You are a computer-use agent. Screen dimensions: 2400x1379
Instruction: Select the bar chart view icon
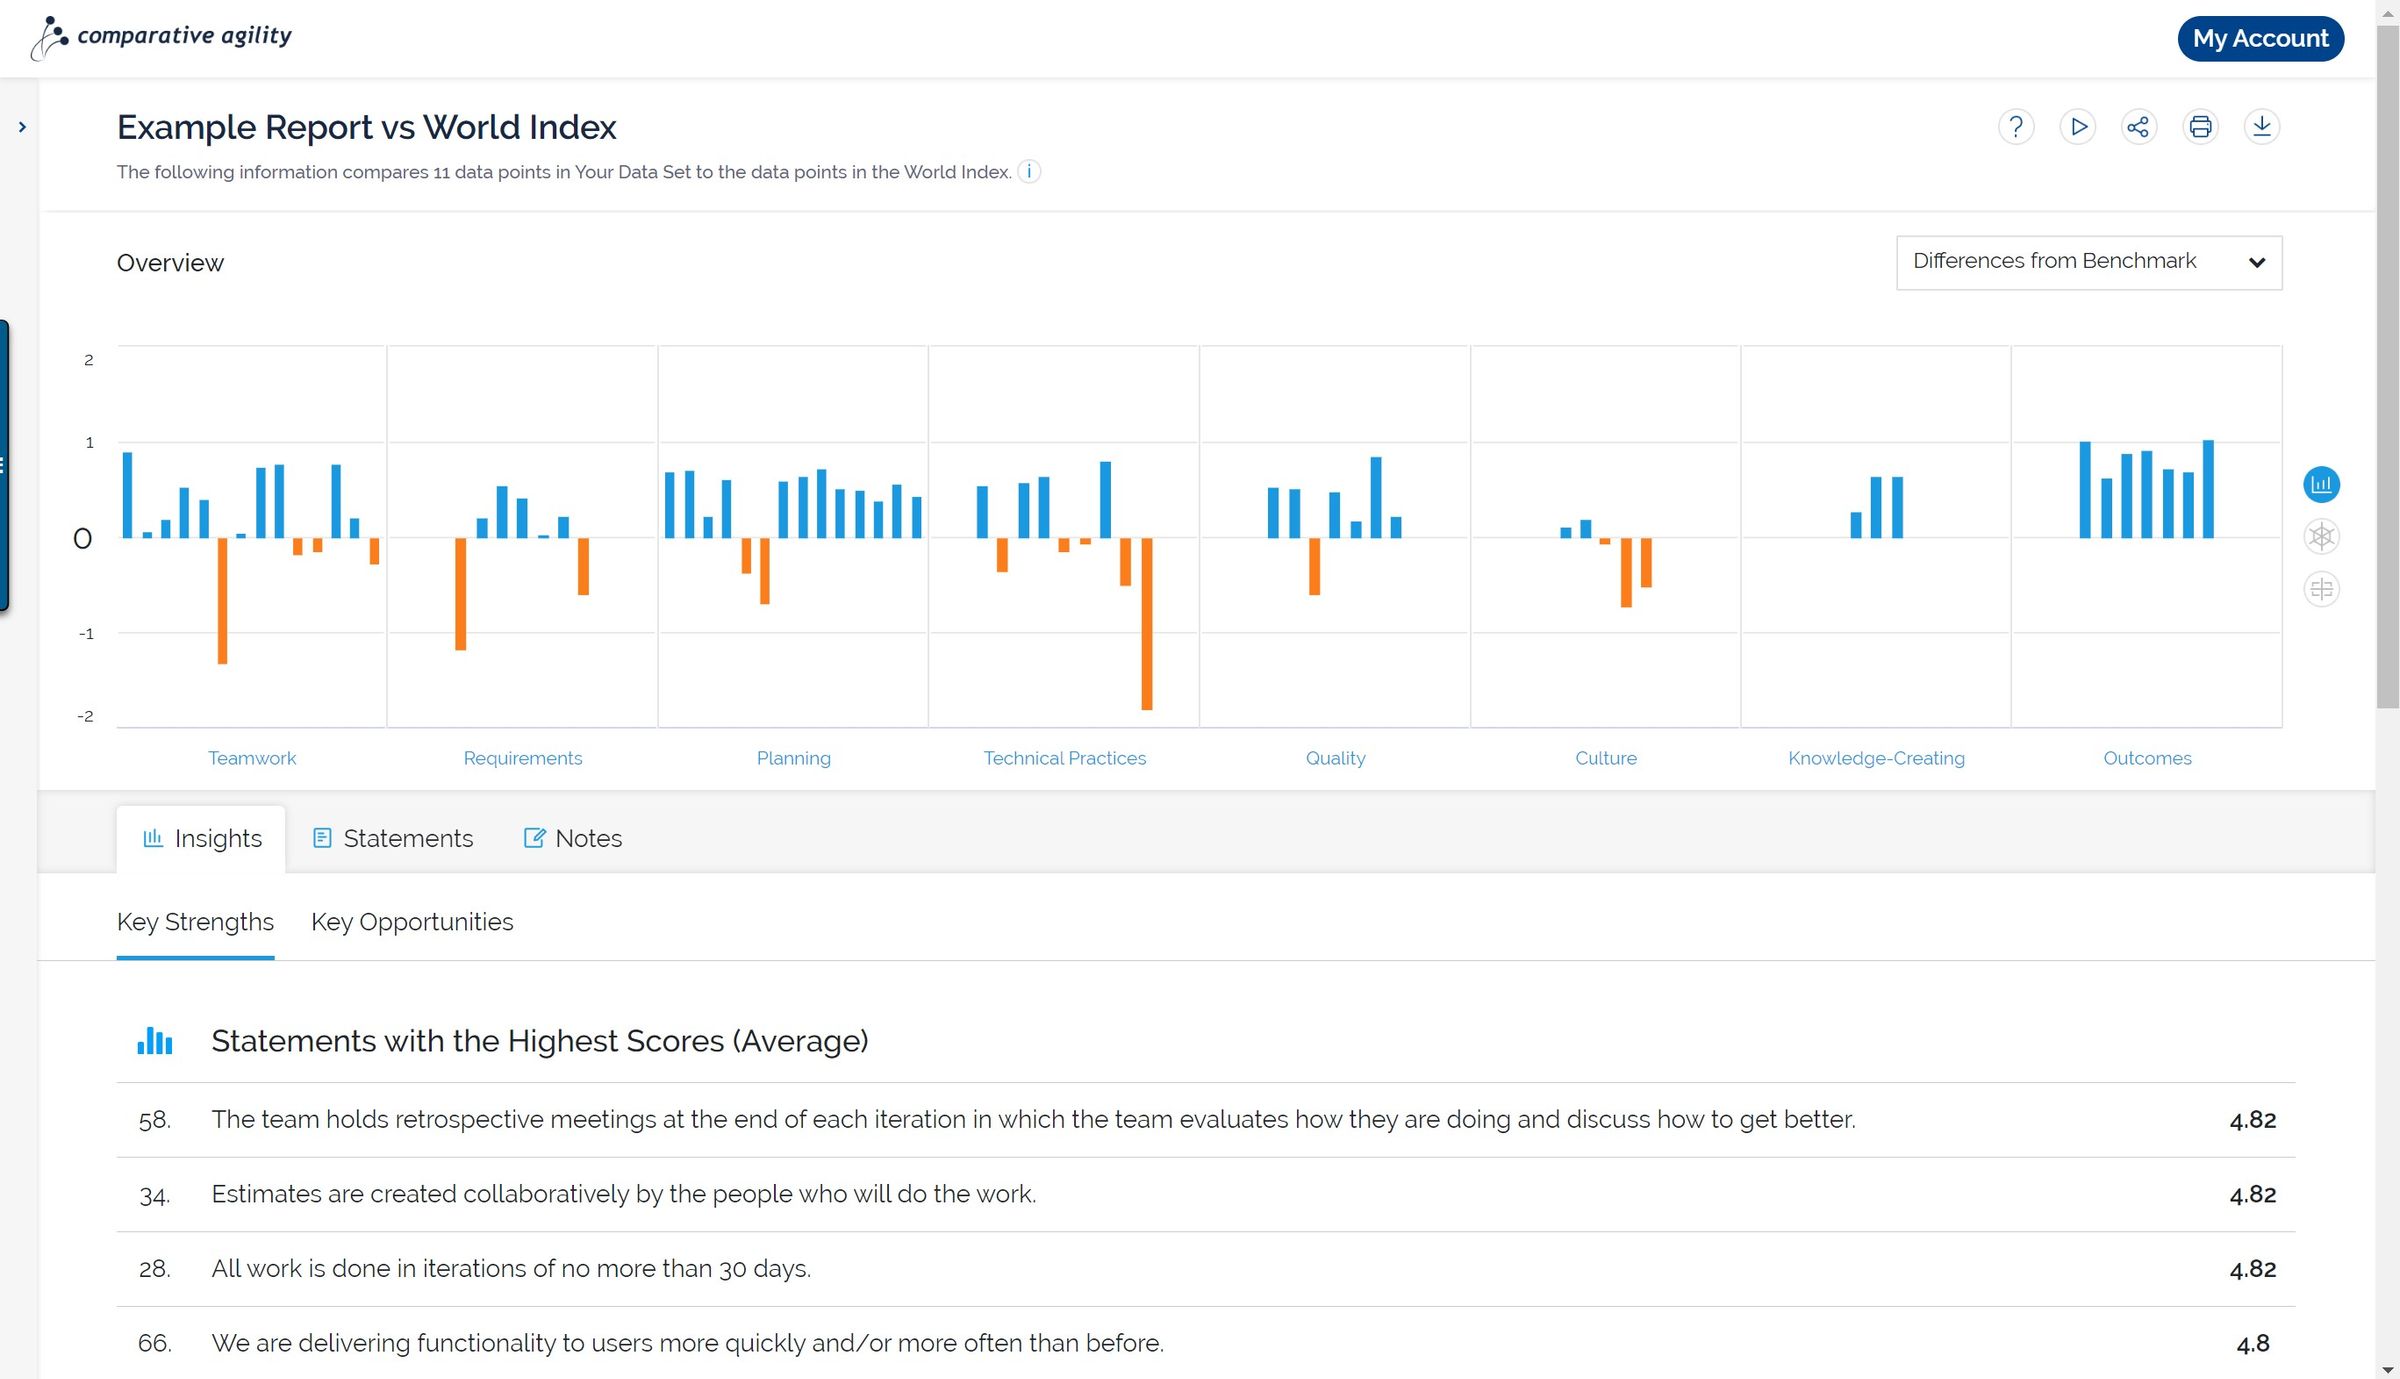click(2321, 483)
